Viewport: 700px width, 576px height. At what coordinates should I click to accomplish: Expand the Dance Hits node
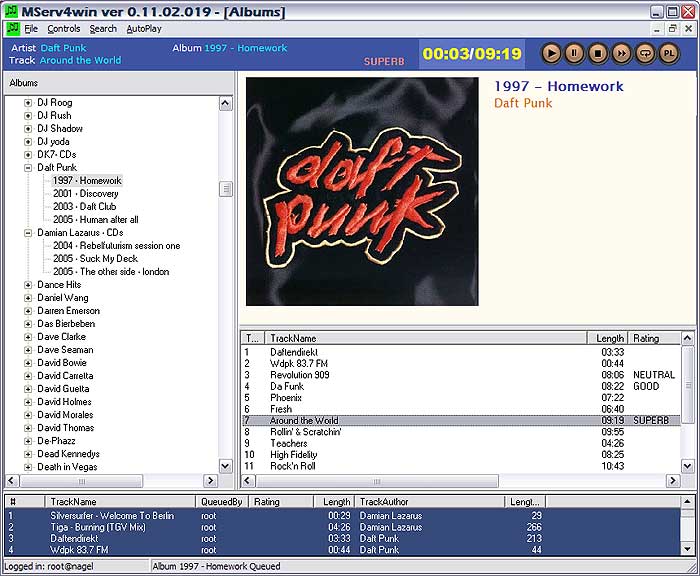(x=28, y=285)
